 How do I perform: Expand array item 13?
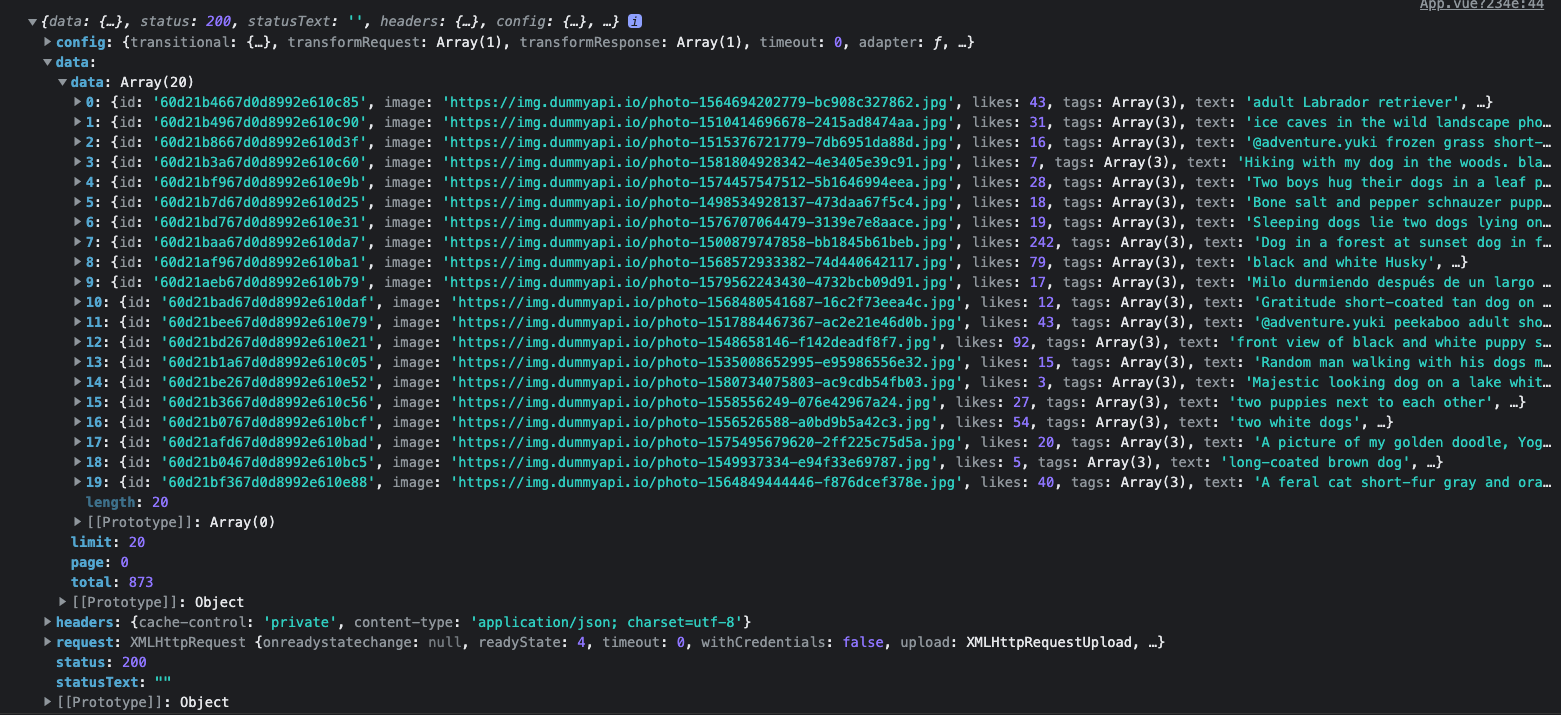coord(79,362)
